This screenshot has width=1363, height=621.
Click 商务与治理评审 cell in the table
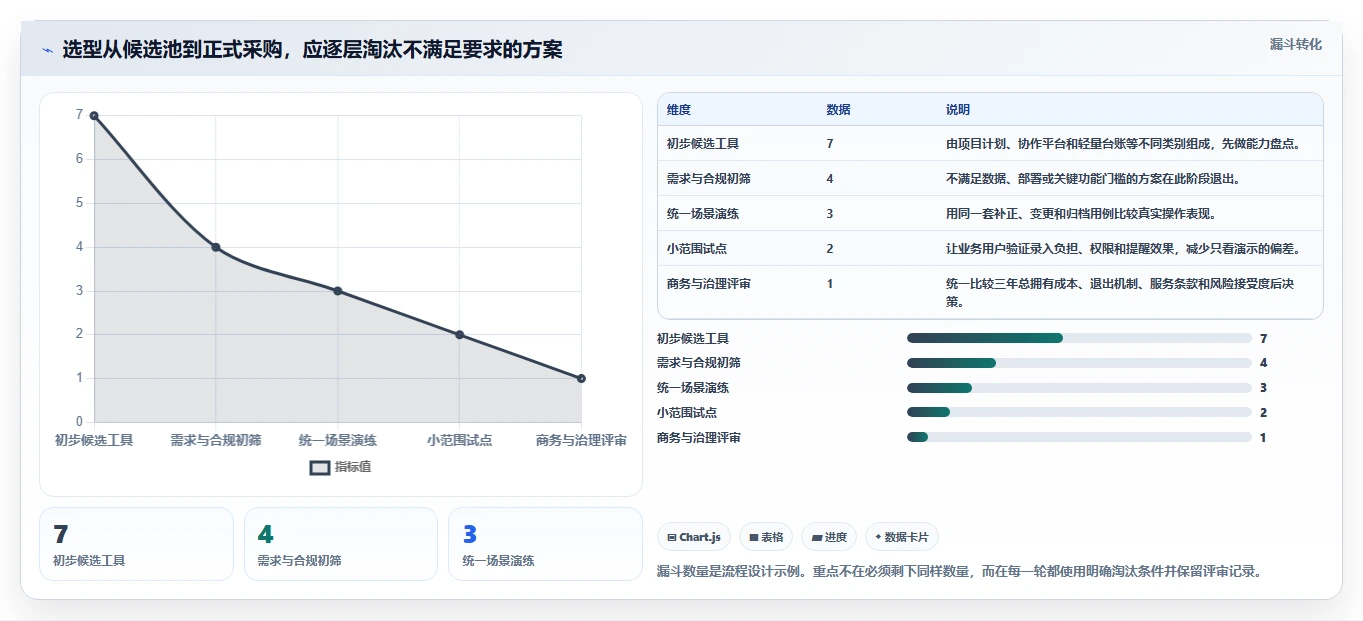[709, 284]
